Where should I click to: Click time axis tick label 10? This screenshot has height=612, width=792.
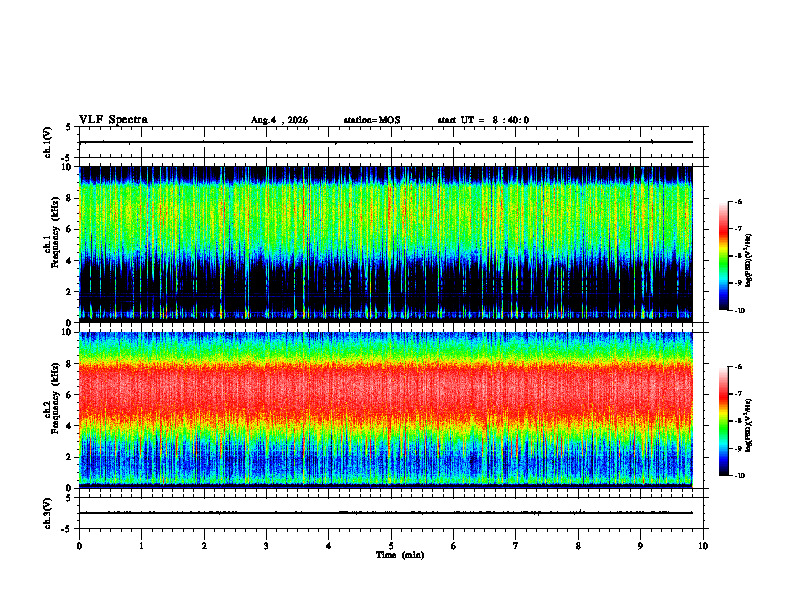(703, 546)
